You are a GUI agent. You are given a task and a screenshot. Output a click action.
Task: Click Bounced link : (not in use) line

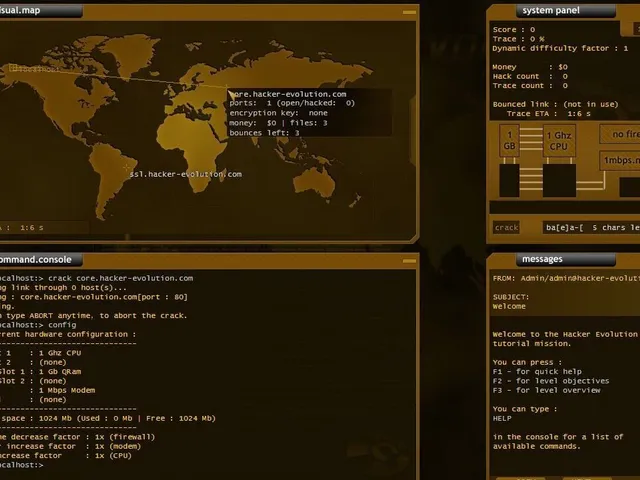click(555, 104)
